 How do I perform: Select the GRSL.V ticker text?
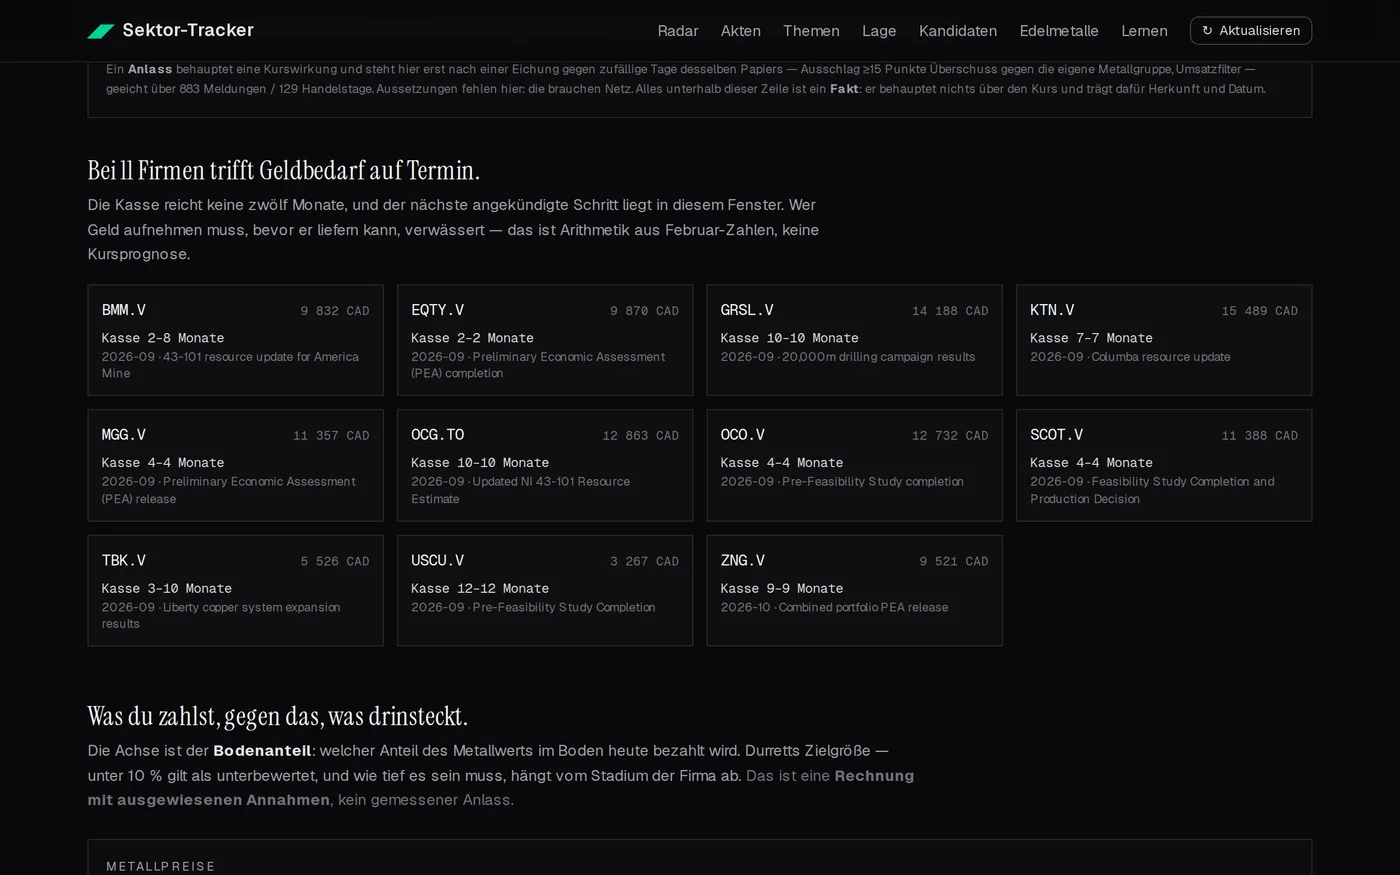coord(747,310)
